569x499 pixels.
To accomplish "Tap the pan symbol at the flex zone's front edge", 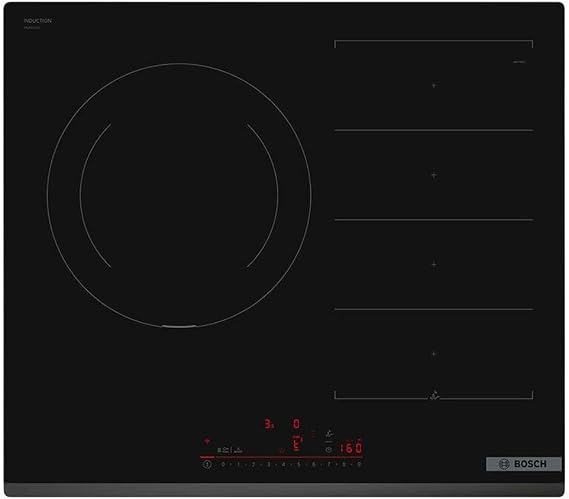I will tap(434, 395).
